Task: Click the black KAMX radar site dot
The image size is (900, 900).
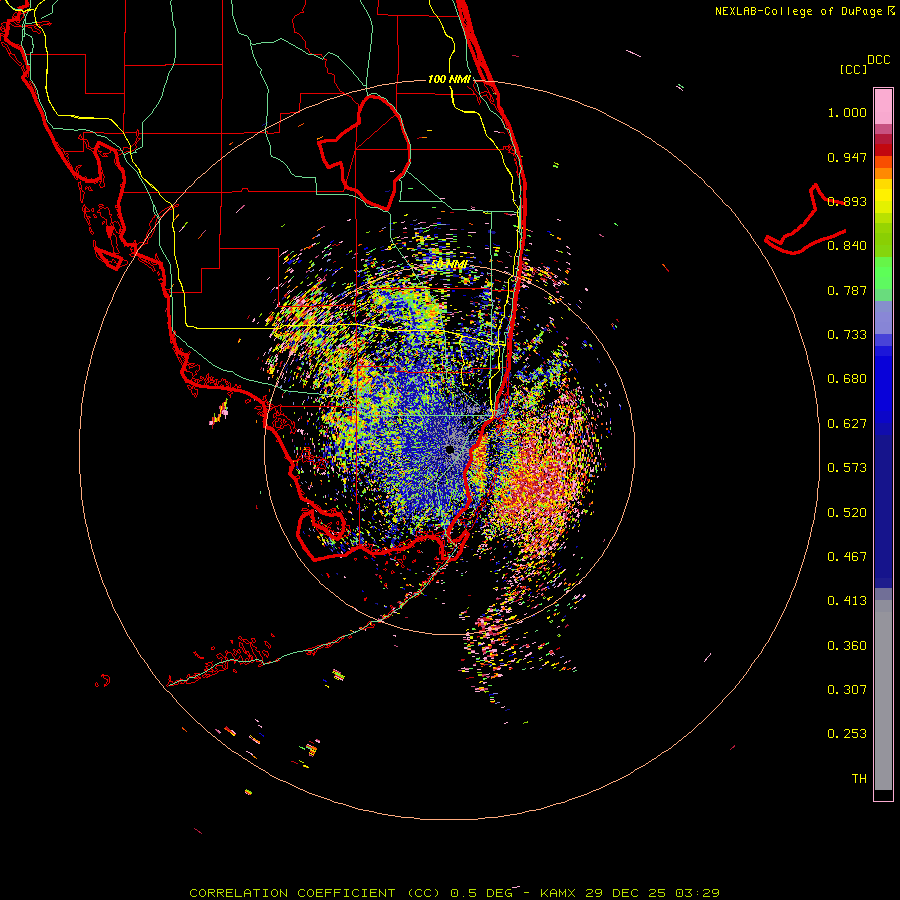Action: [450, 450]
